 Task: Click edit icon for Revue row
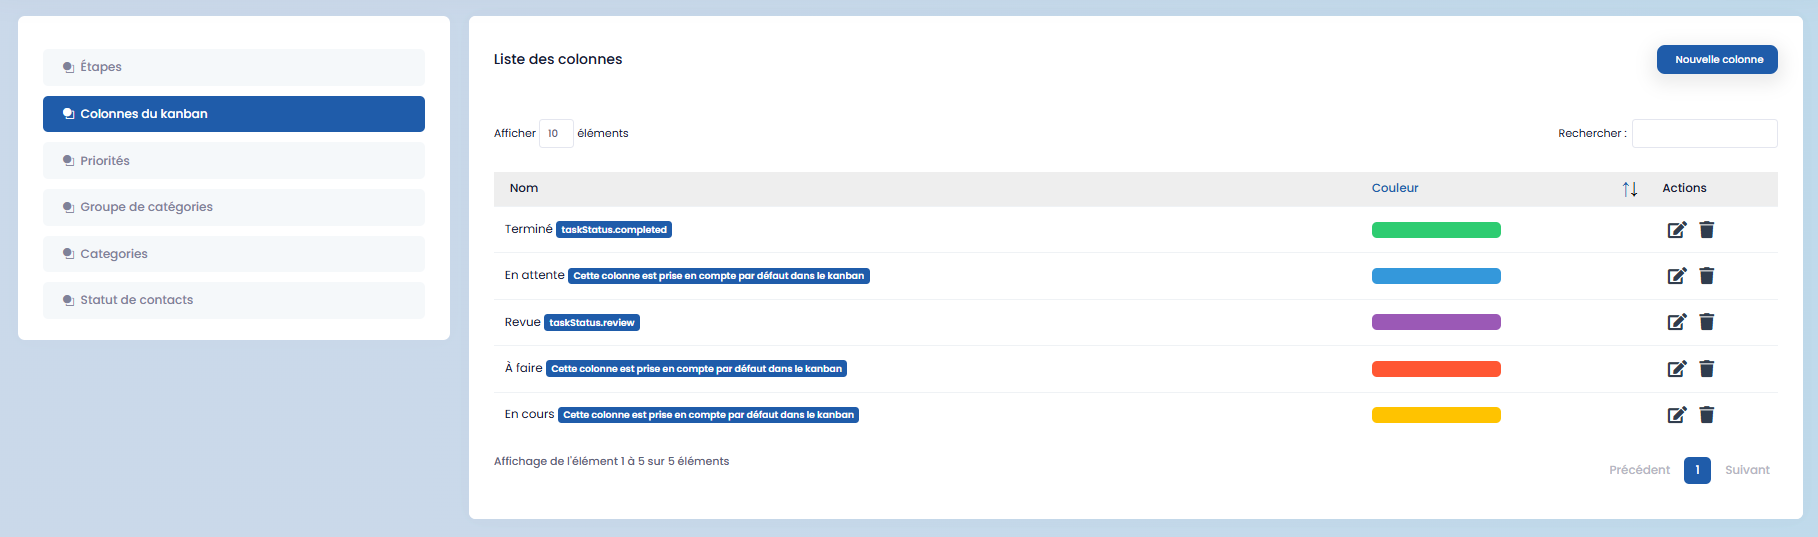1676,322
